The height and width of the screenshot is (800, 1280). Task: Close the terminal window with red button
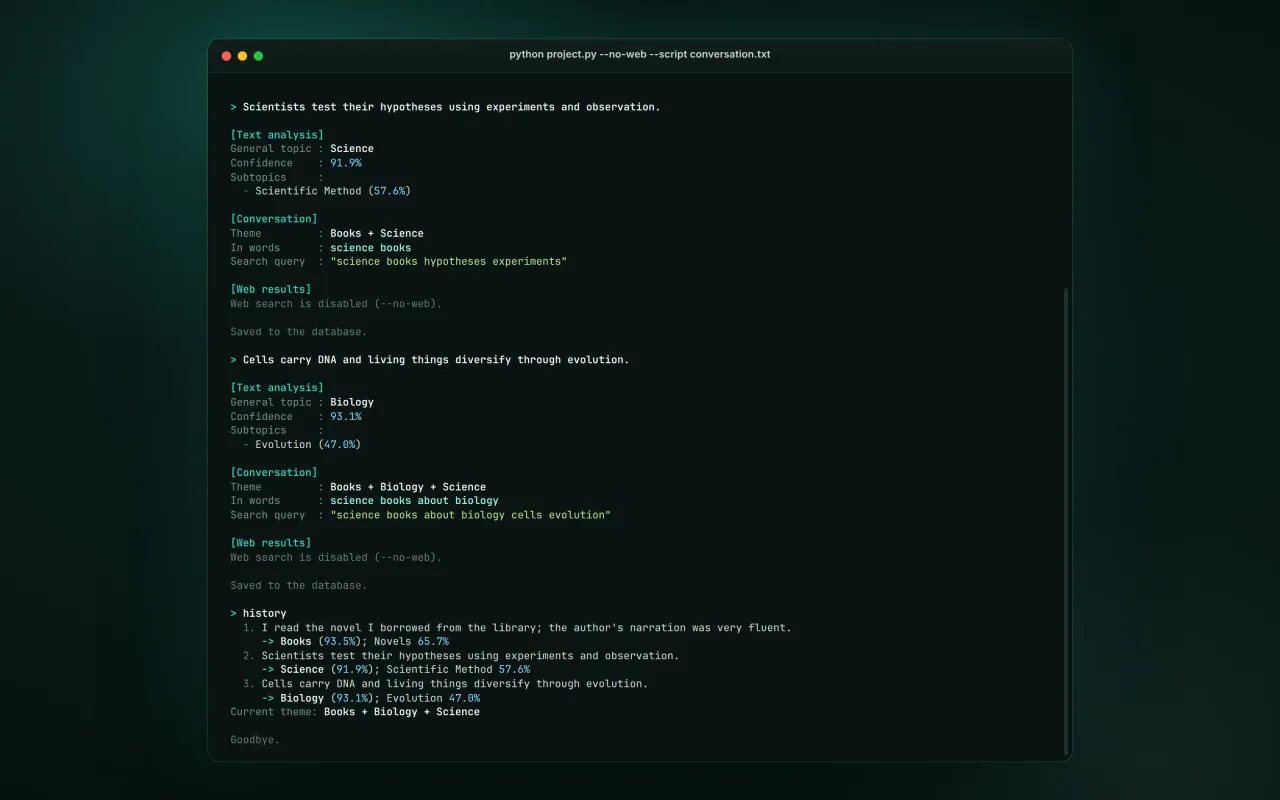click(226, 56)
